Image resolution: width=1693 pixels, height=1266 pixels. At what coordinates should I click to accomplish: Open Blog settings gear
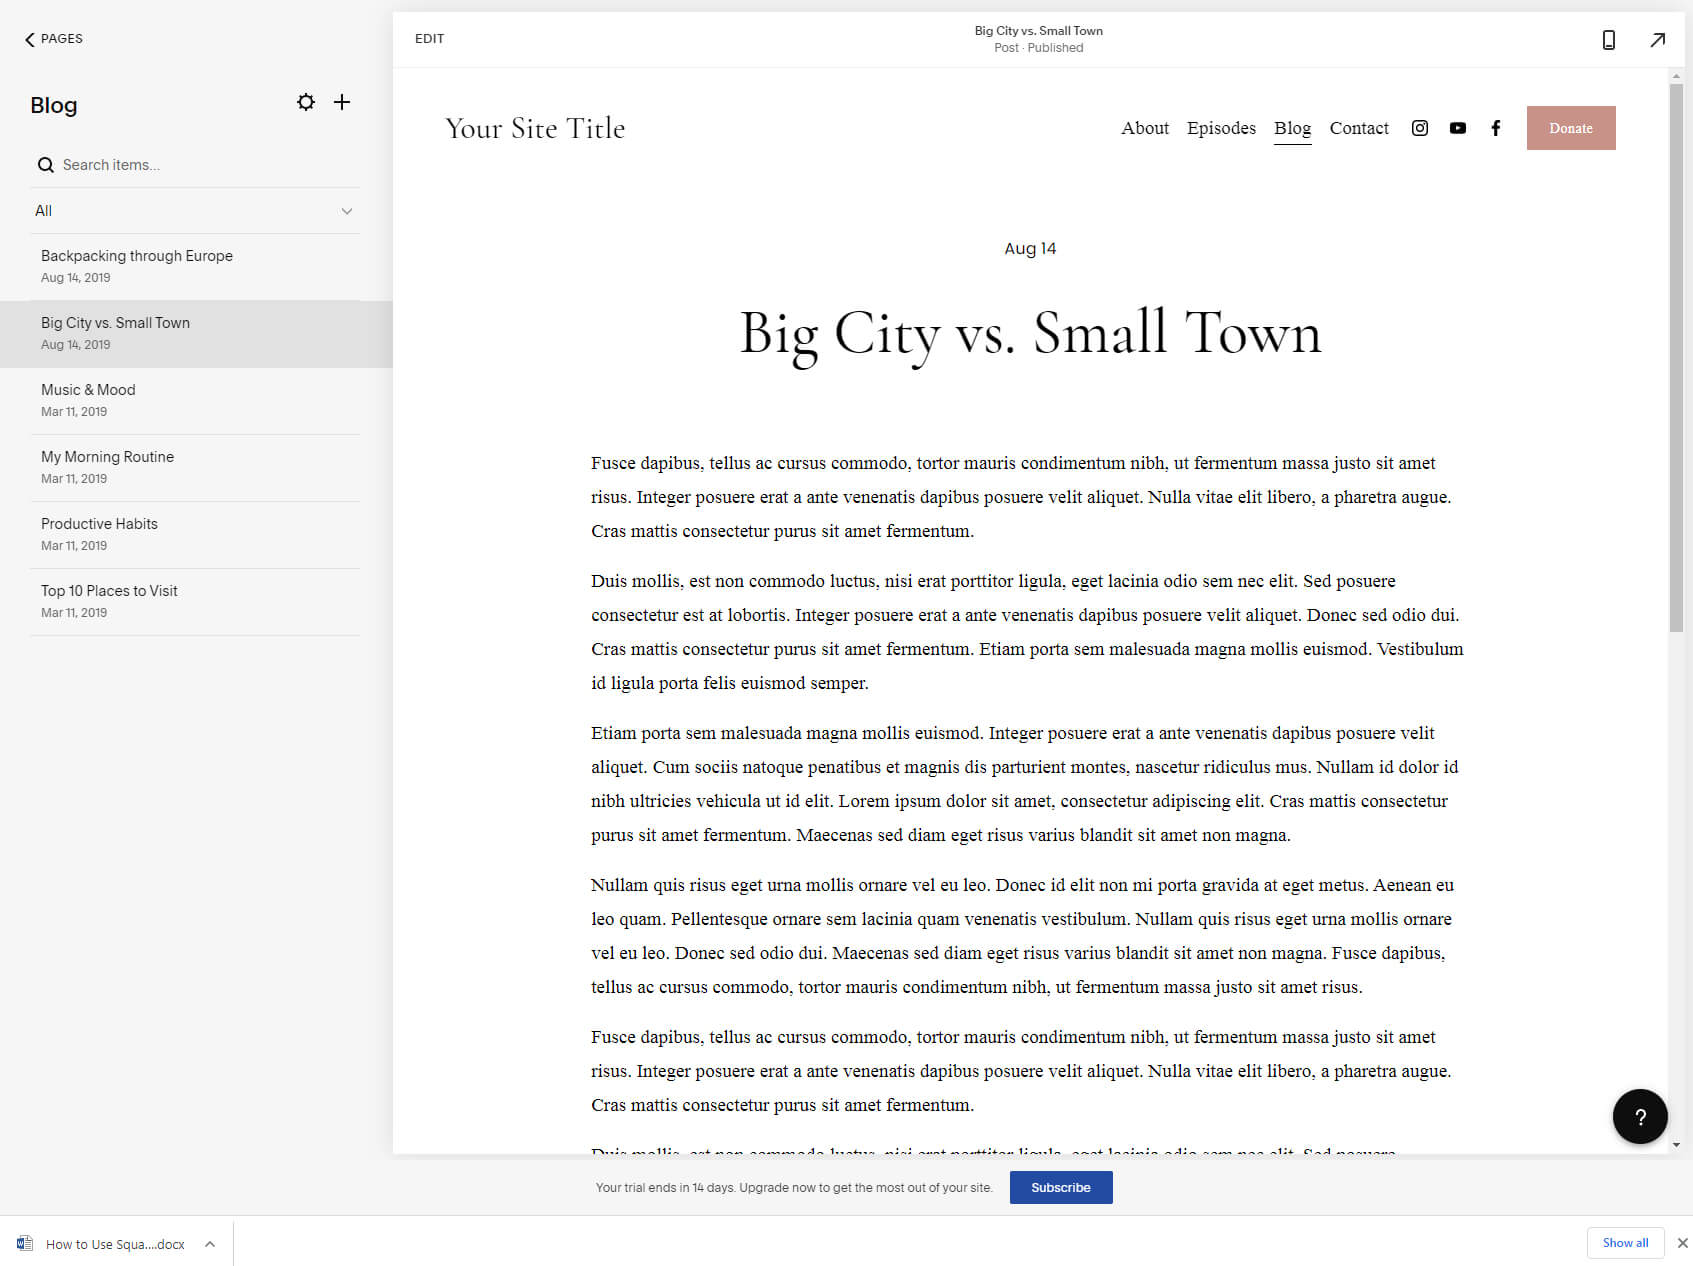point(306,102)
